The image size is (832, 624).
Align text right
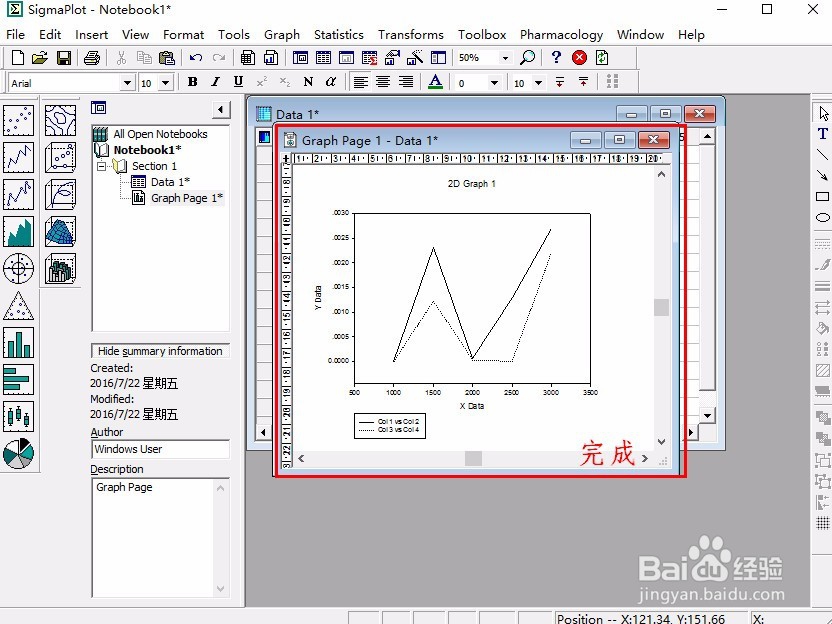[406, 82]
